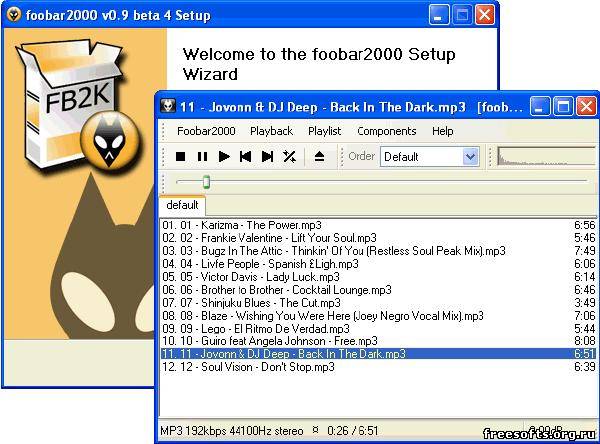Click the 0:26 / 6:51 playback time
This screenshot has width=600, height=444.
tap(352, 431)
